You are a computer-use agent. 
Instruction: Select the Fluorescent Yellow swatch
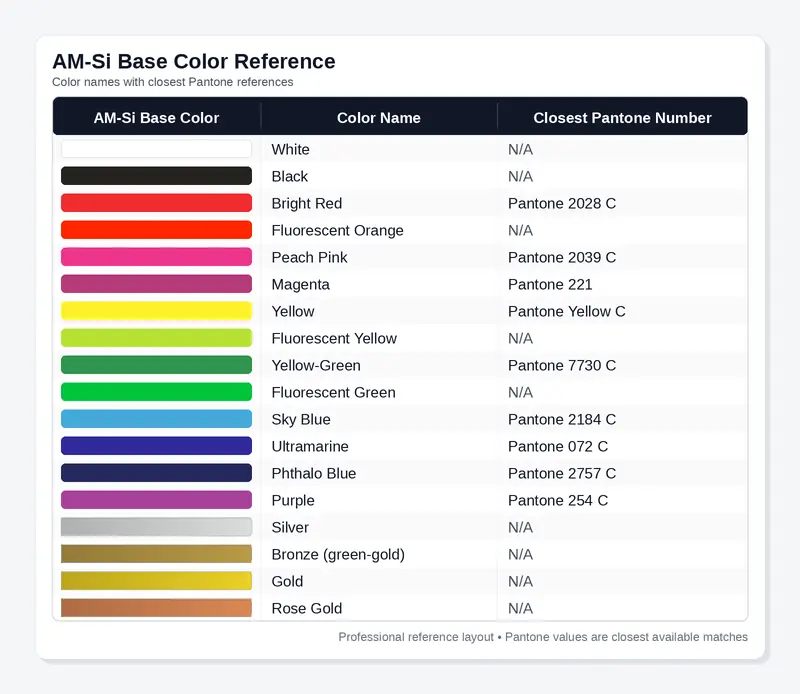[156, 338]
